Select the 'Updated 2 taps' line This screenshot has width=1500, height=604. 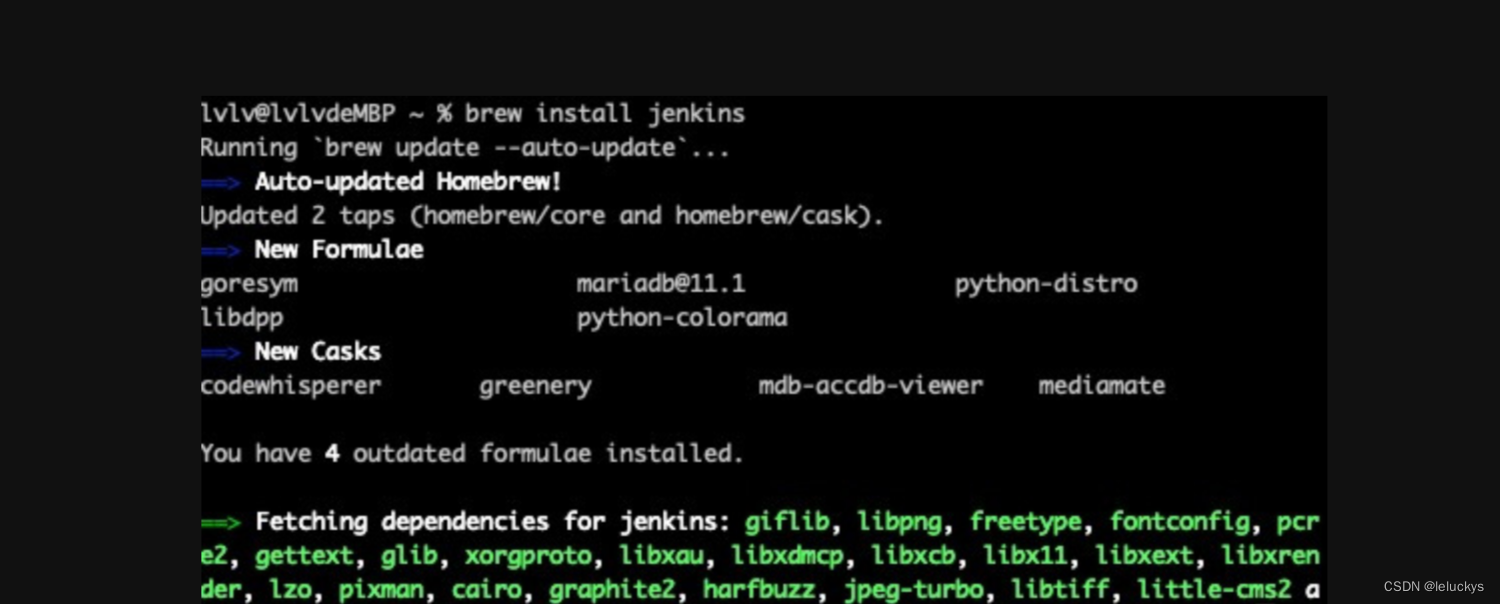click(x=542, y=216)
